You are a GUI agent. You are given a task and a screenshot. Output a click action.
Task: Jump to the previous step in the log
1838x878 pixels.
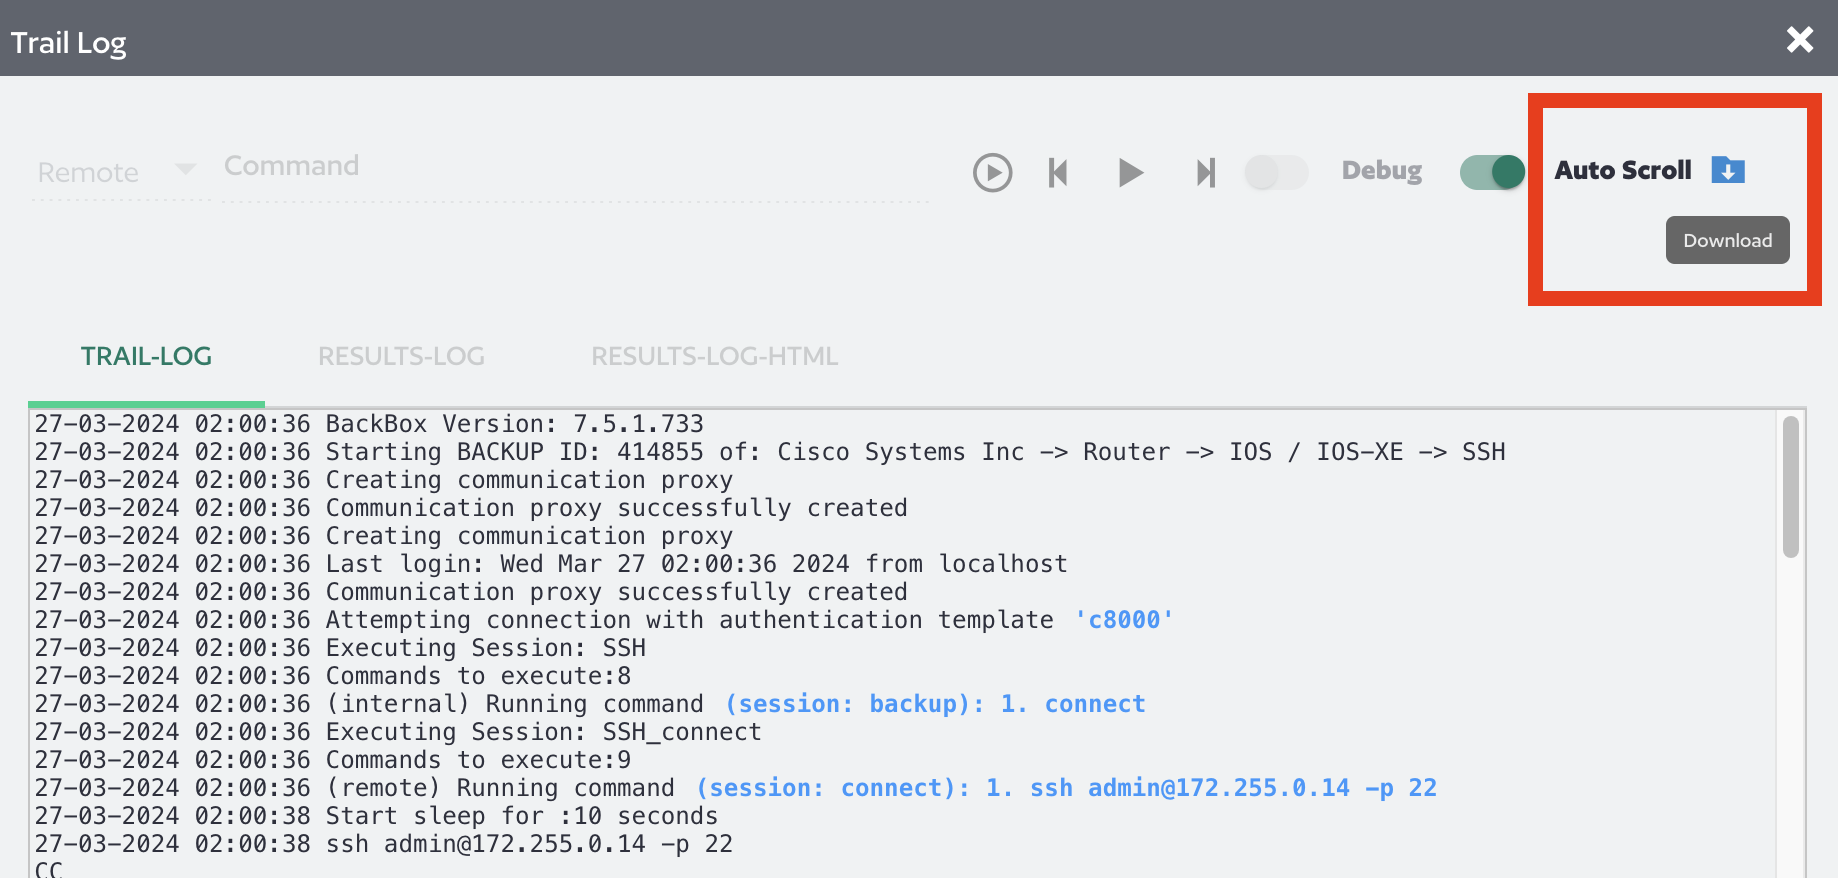click(1058, 173)
